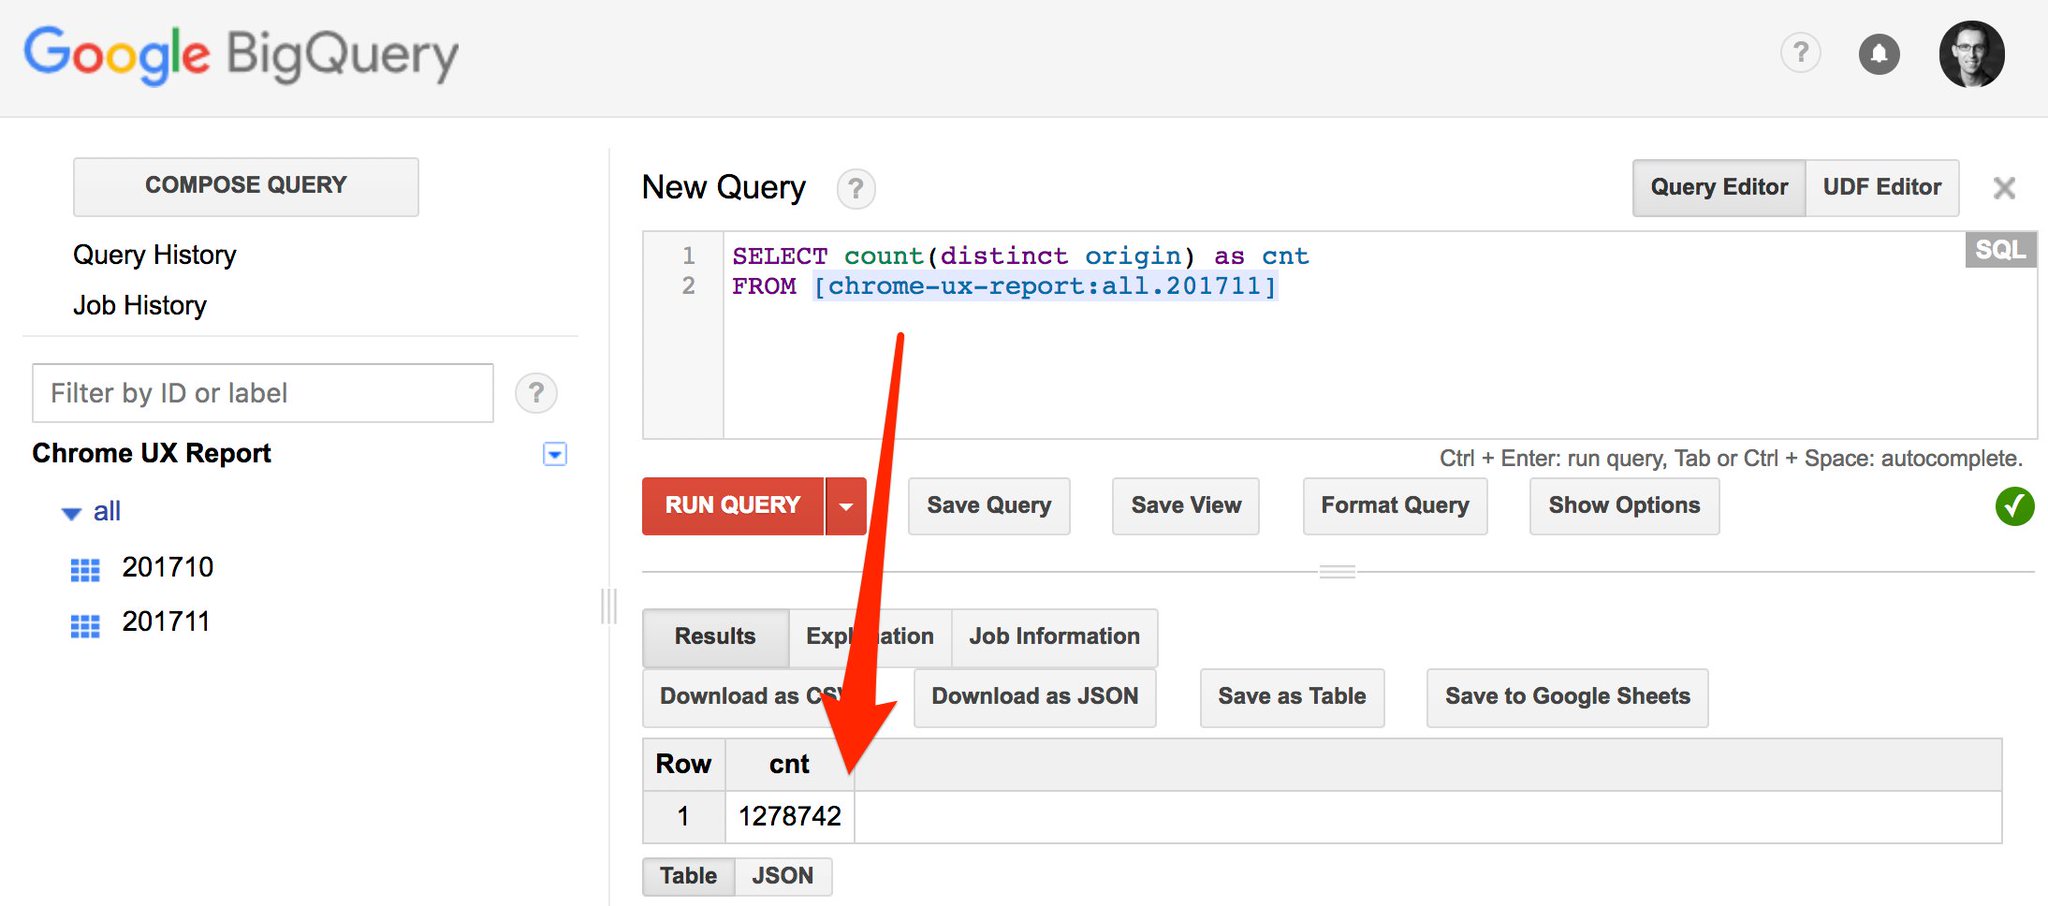The width and height of the screenshot is (2048, 906).
Task: Click the green query validation checkmark
Action: coord(2014,506)
